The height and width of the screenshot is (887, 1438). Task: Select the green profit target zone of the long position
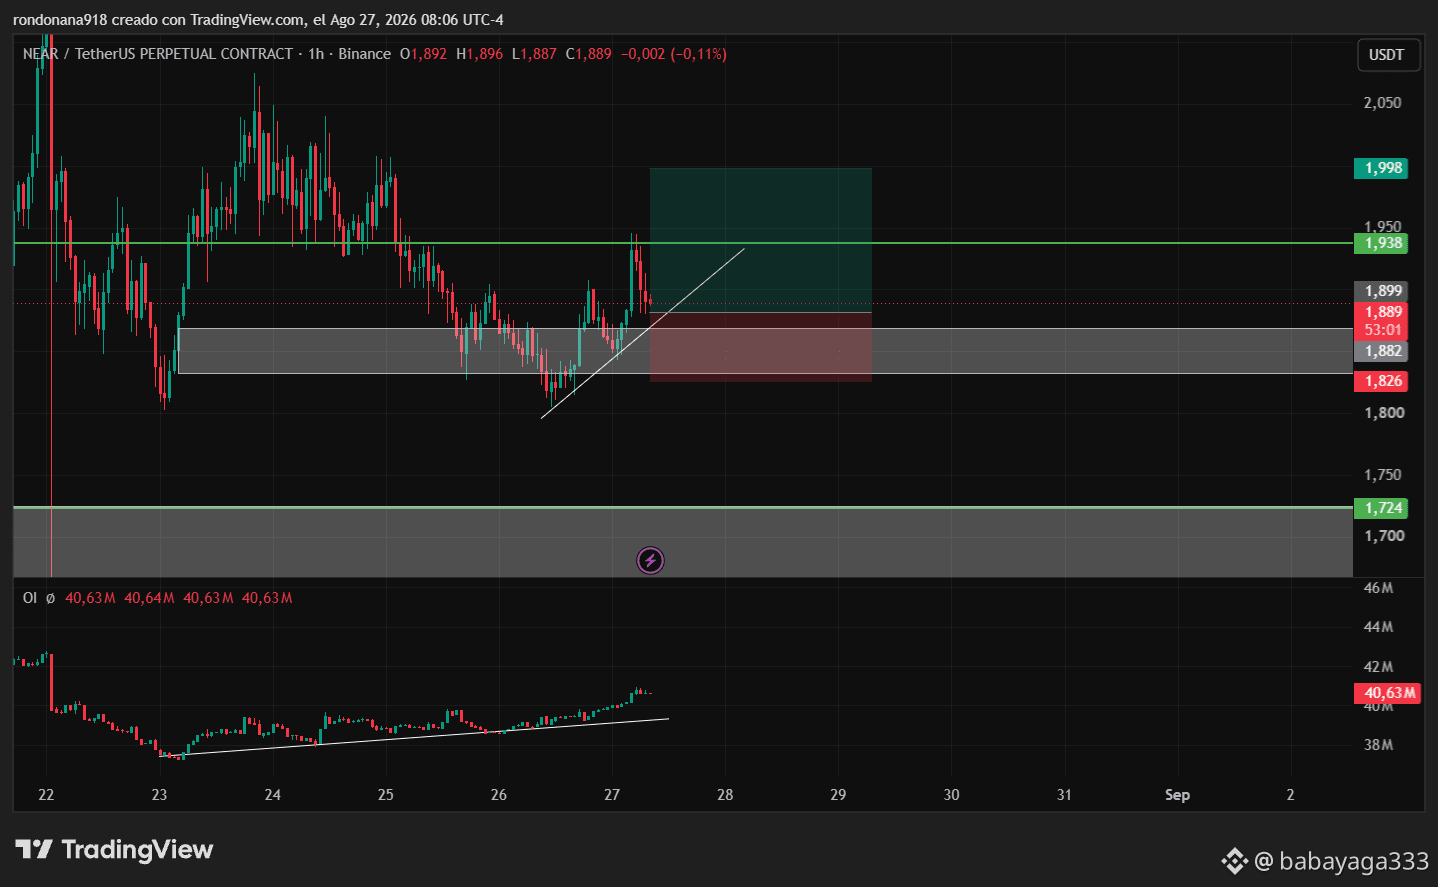click(x=761, y=240)
